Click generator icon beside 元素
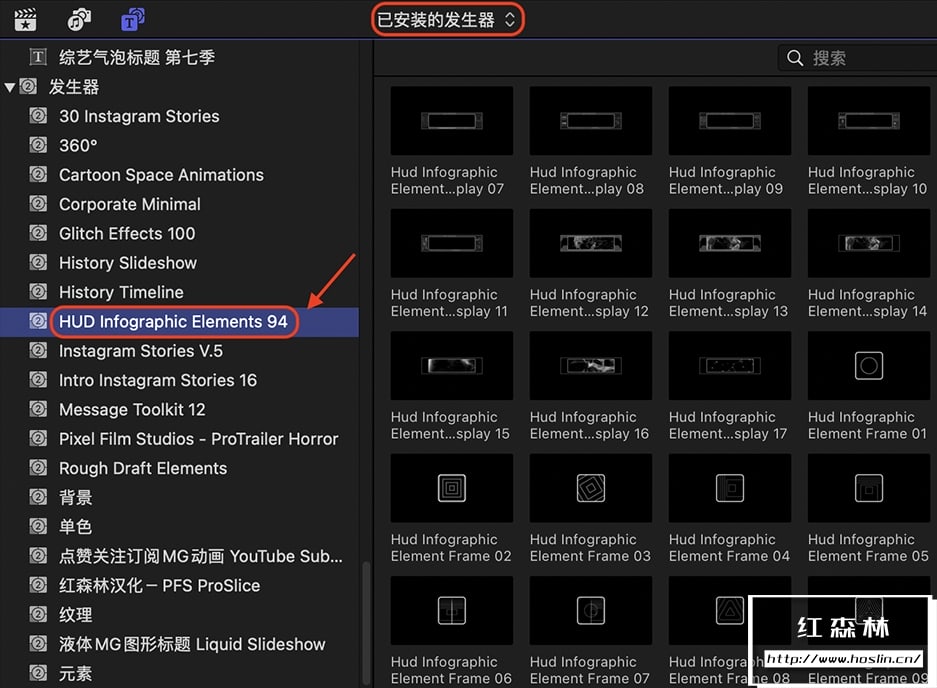The width and height of the screenshot is (937, 688). point(38,673)
